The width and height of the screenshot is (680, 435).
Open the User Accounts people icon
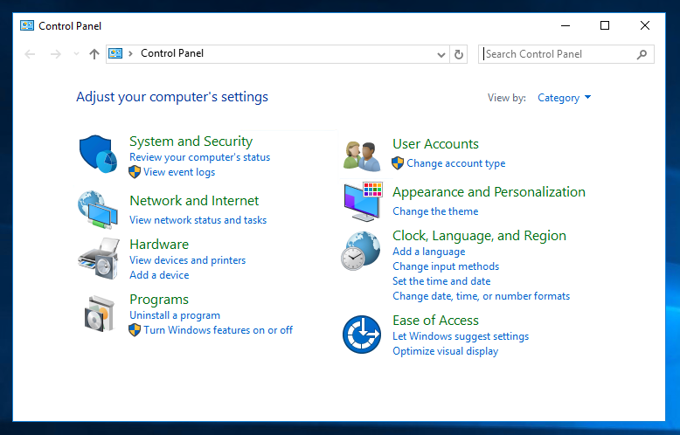click(362, 156)
